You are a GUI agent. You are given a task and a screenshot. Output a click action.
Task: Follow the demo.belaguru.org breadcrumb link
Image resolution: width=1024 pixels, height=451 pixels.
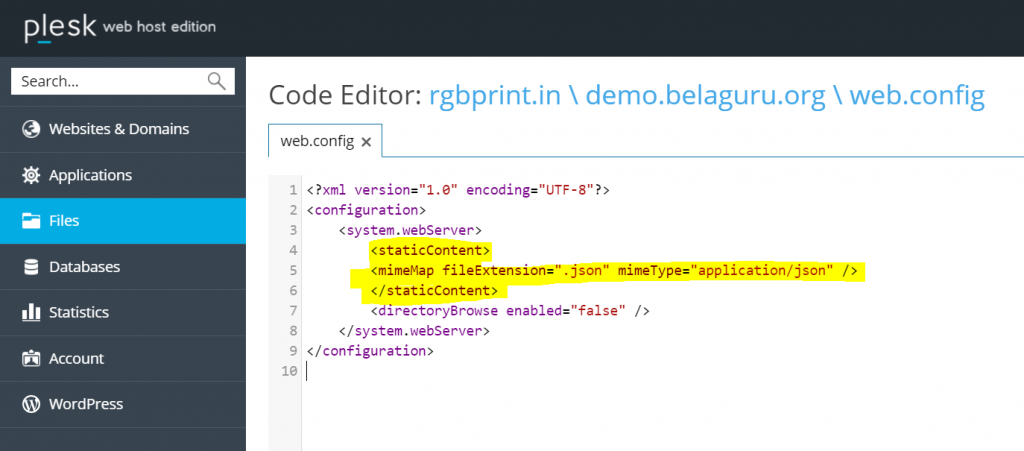[705, 96]
